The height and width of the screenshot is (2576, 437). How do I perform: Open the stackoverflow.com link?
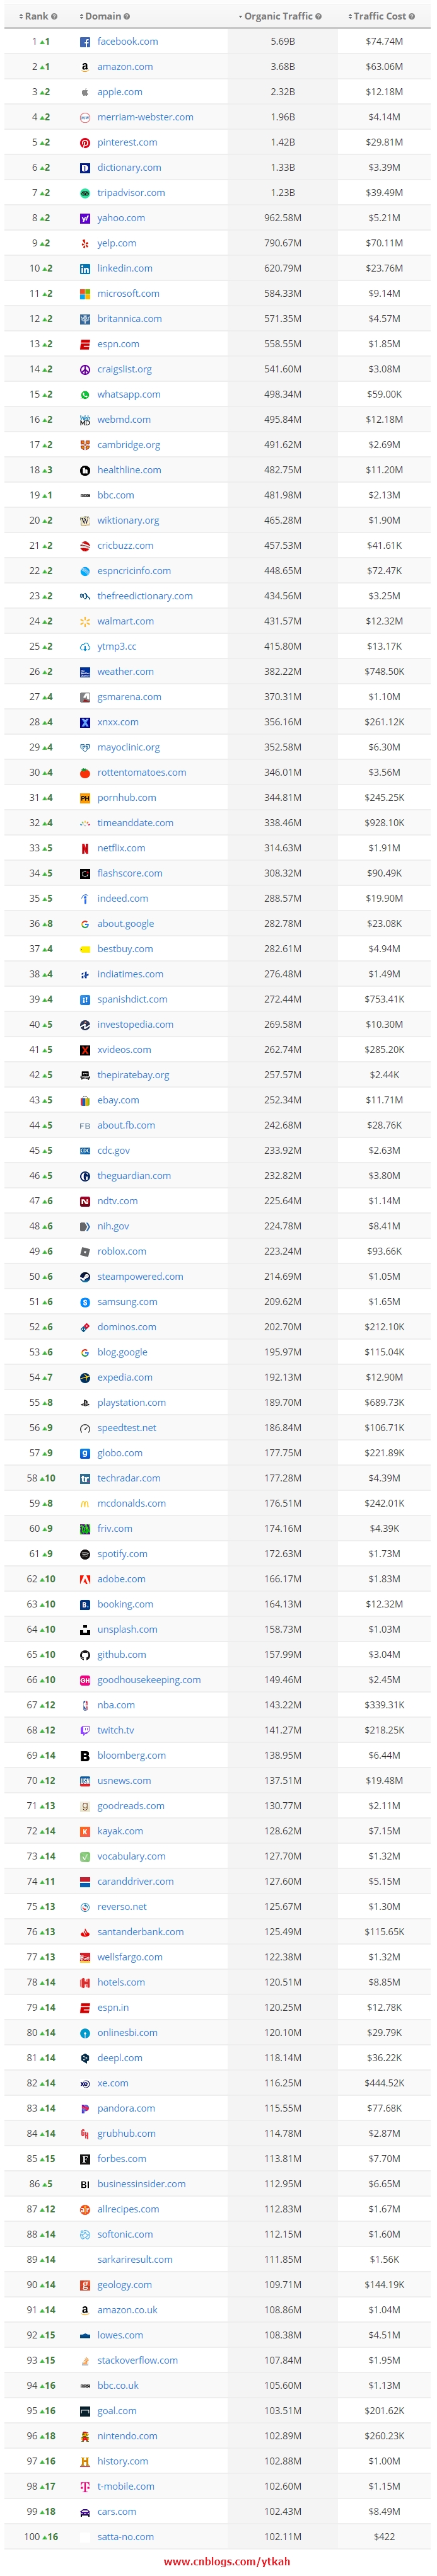(x=138, y=2361)
